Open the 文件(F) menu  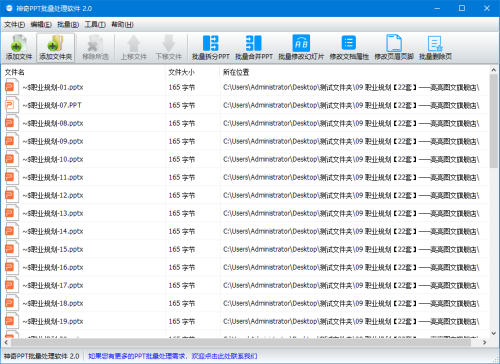[x=15, y=25]
